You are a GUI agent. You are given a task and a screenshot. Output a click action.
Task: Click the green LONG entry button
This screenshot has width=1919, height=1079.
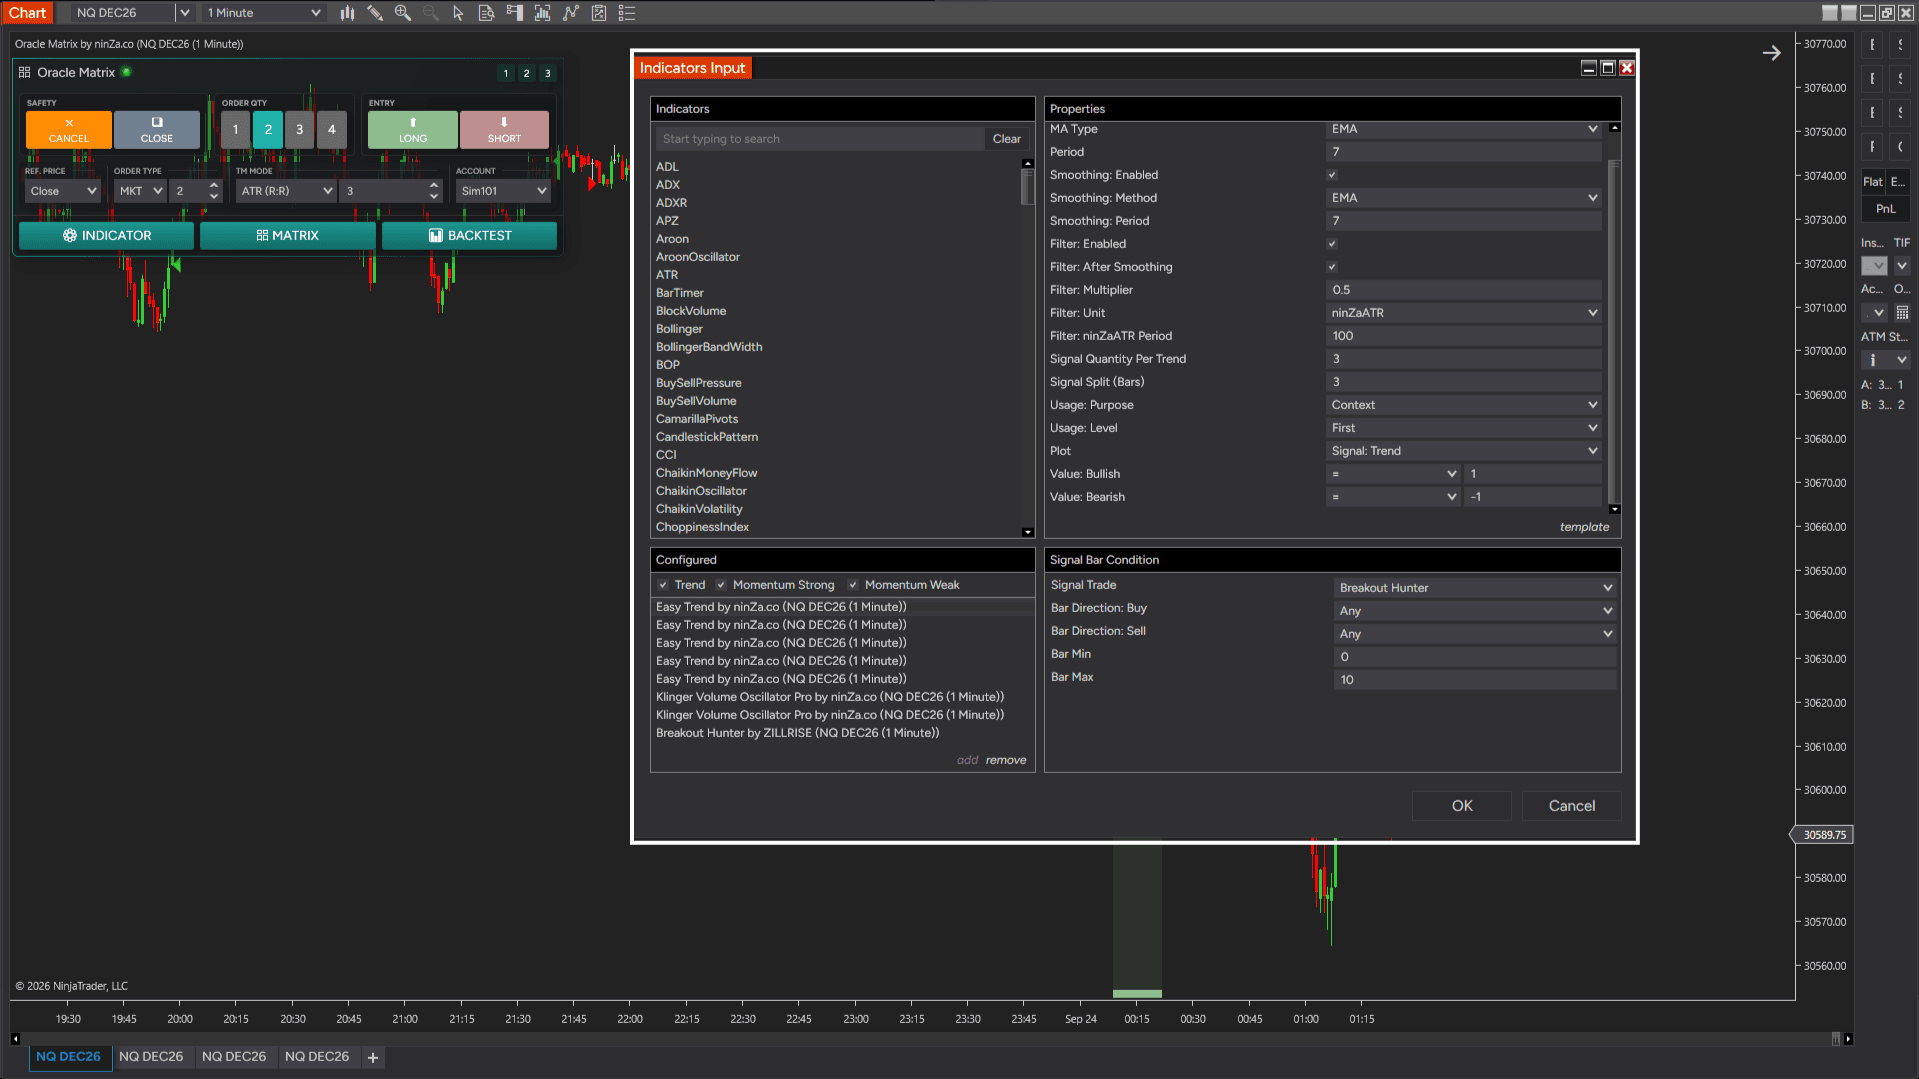coord(413,130)
